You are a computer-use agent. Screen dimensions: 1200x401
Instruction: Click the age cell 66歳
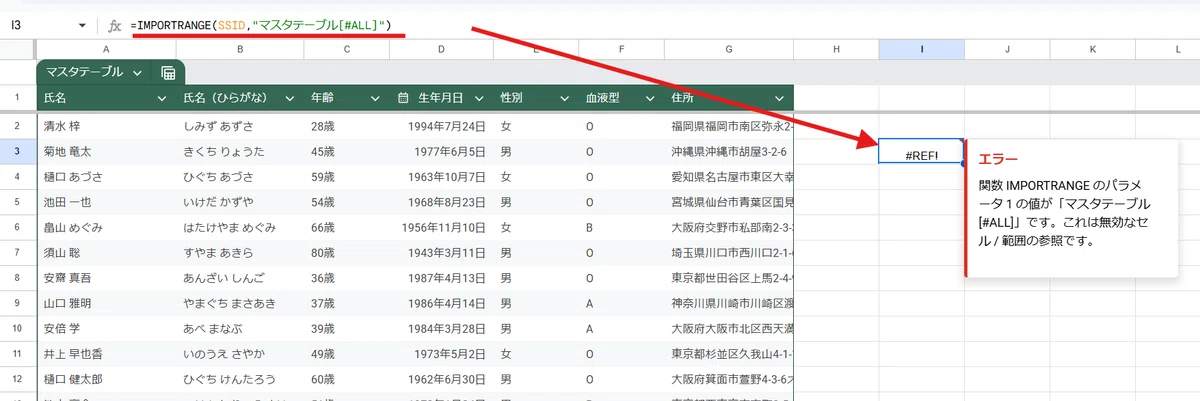tap(346, 227)
